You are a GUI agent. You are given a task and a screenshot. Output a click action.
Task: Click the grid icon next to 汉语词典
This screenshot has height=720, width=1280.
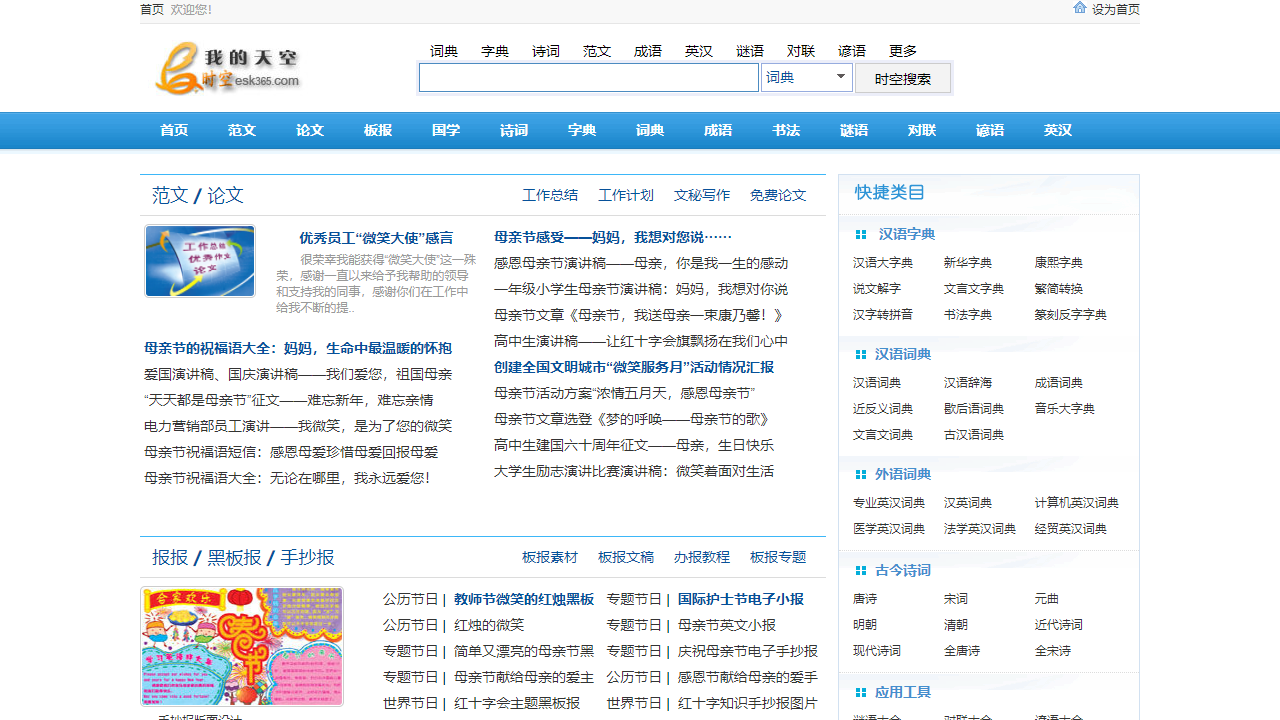pos(861,355)
